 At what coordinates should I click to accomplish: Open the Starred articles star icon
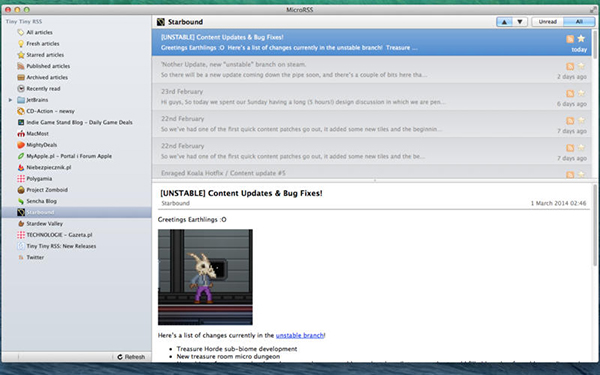pyautogui.click(x=21, y=55)
